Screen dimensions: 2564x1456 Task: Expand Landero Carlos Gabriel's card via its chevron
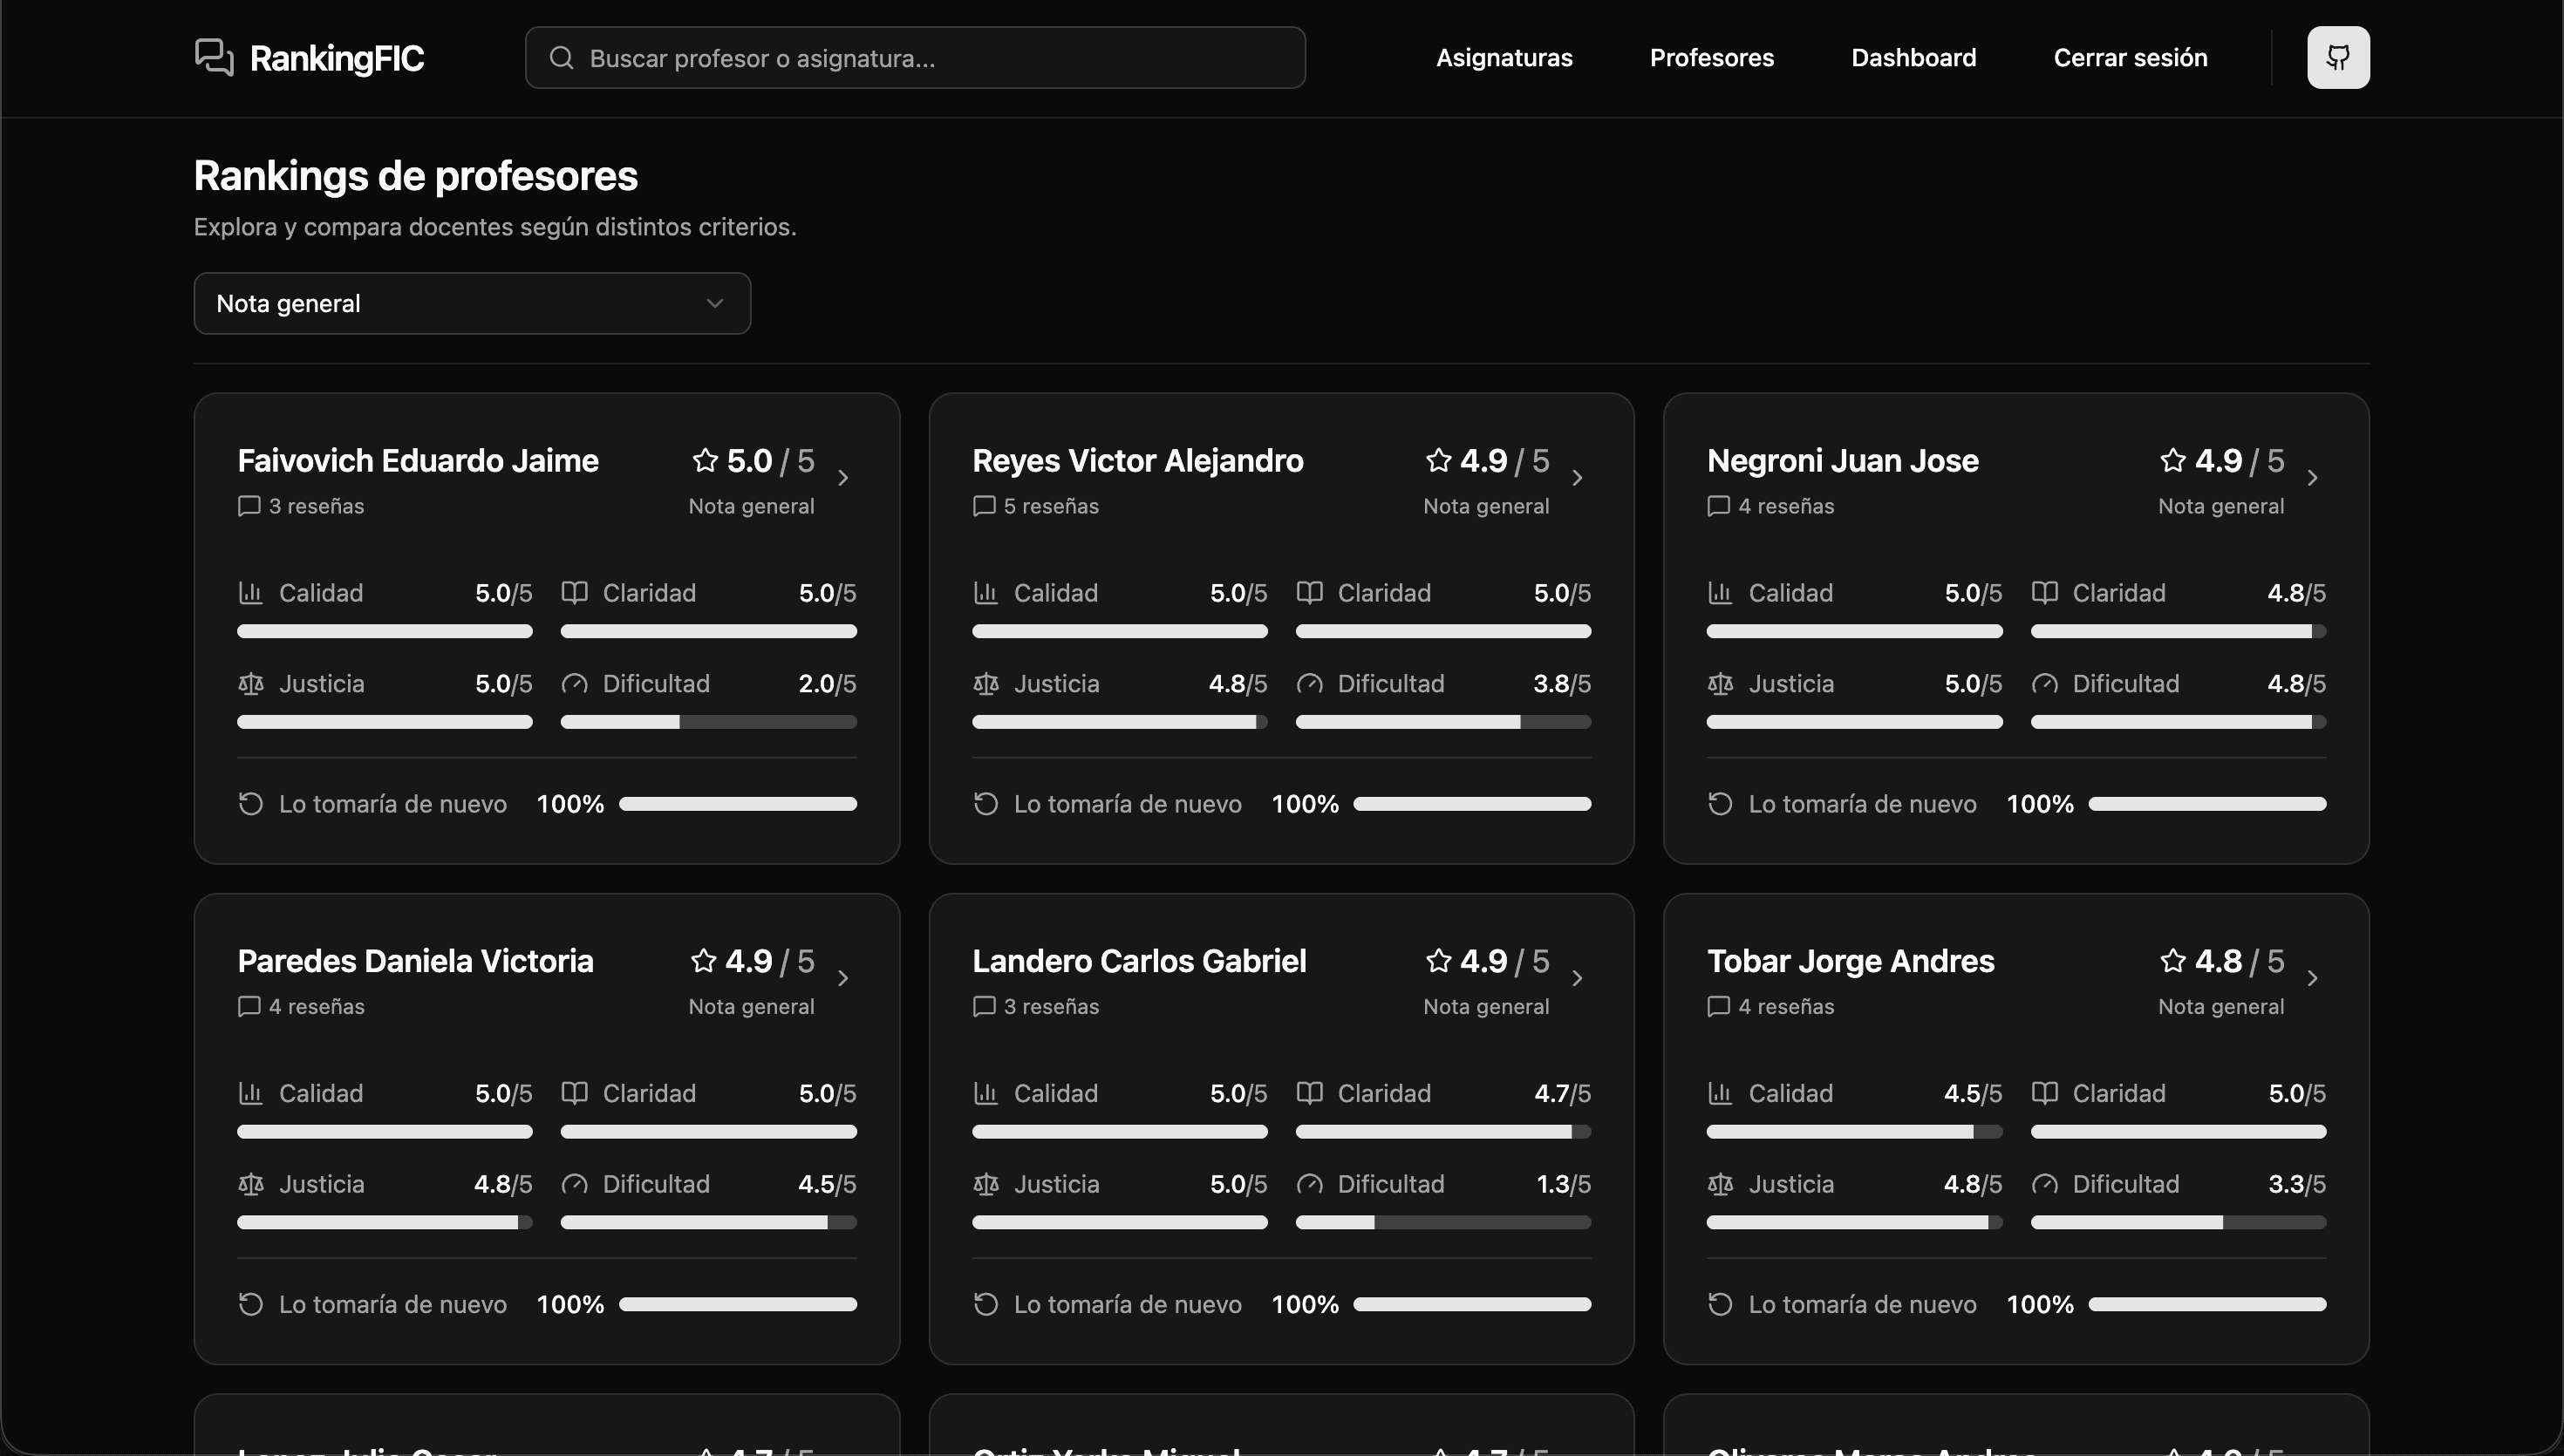coord(1577,978)
